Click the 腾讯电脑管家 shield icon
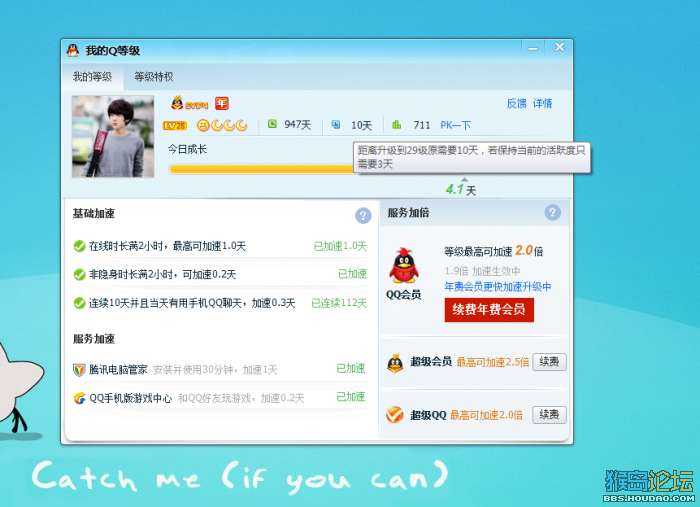This screenshot has width=700, height=507. (x=79, y=370)
